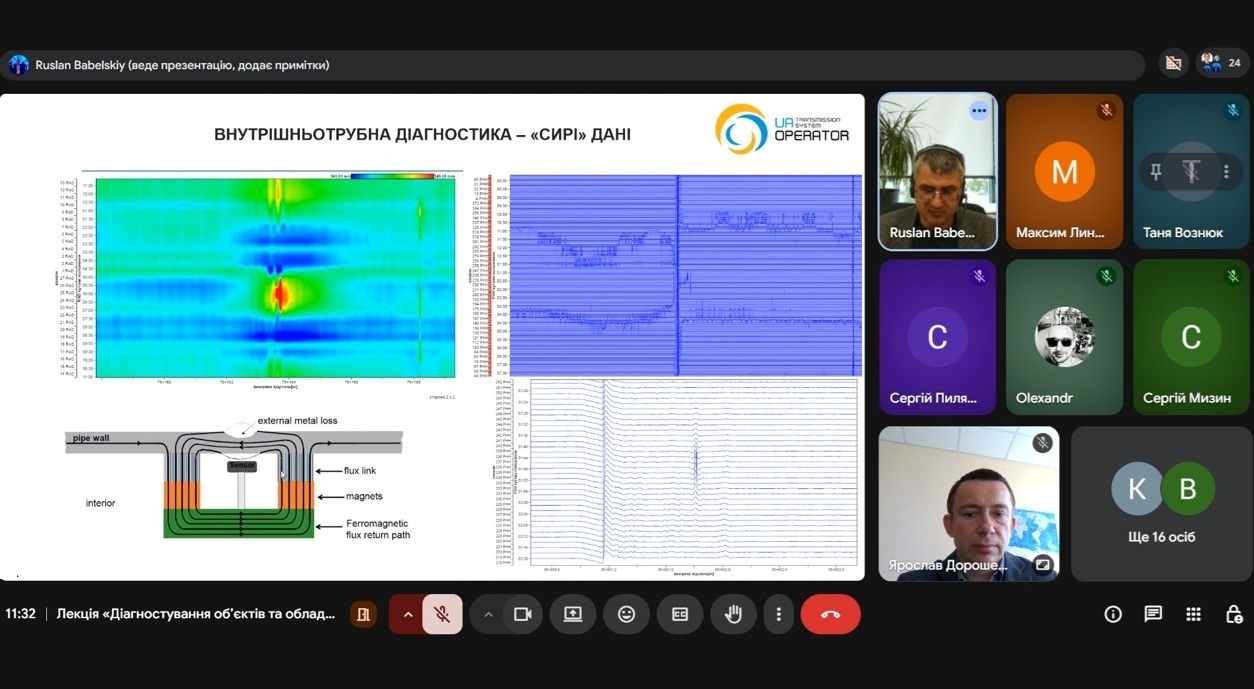The height and width of the screenshot is (689, 1254).
Task: Click the crossed-out layout icon at top
Action: tap(1174, 63)
